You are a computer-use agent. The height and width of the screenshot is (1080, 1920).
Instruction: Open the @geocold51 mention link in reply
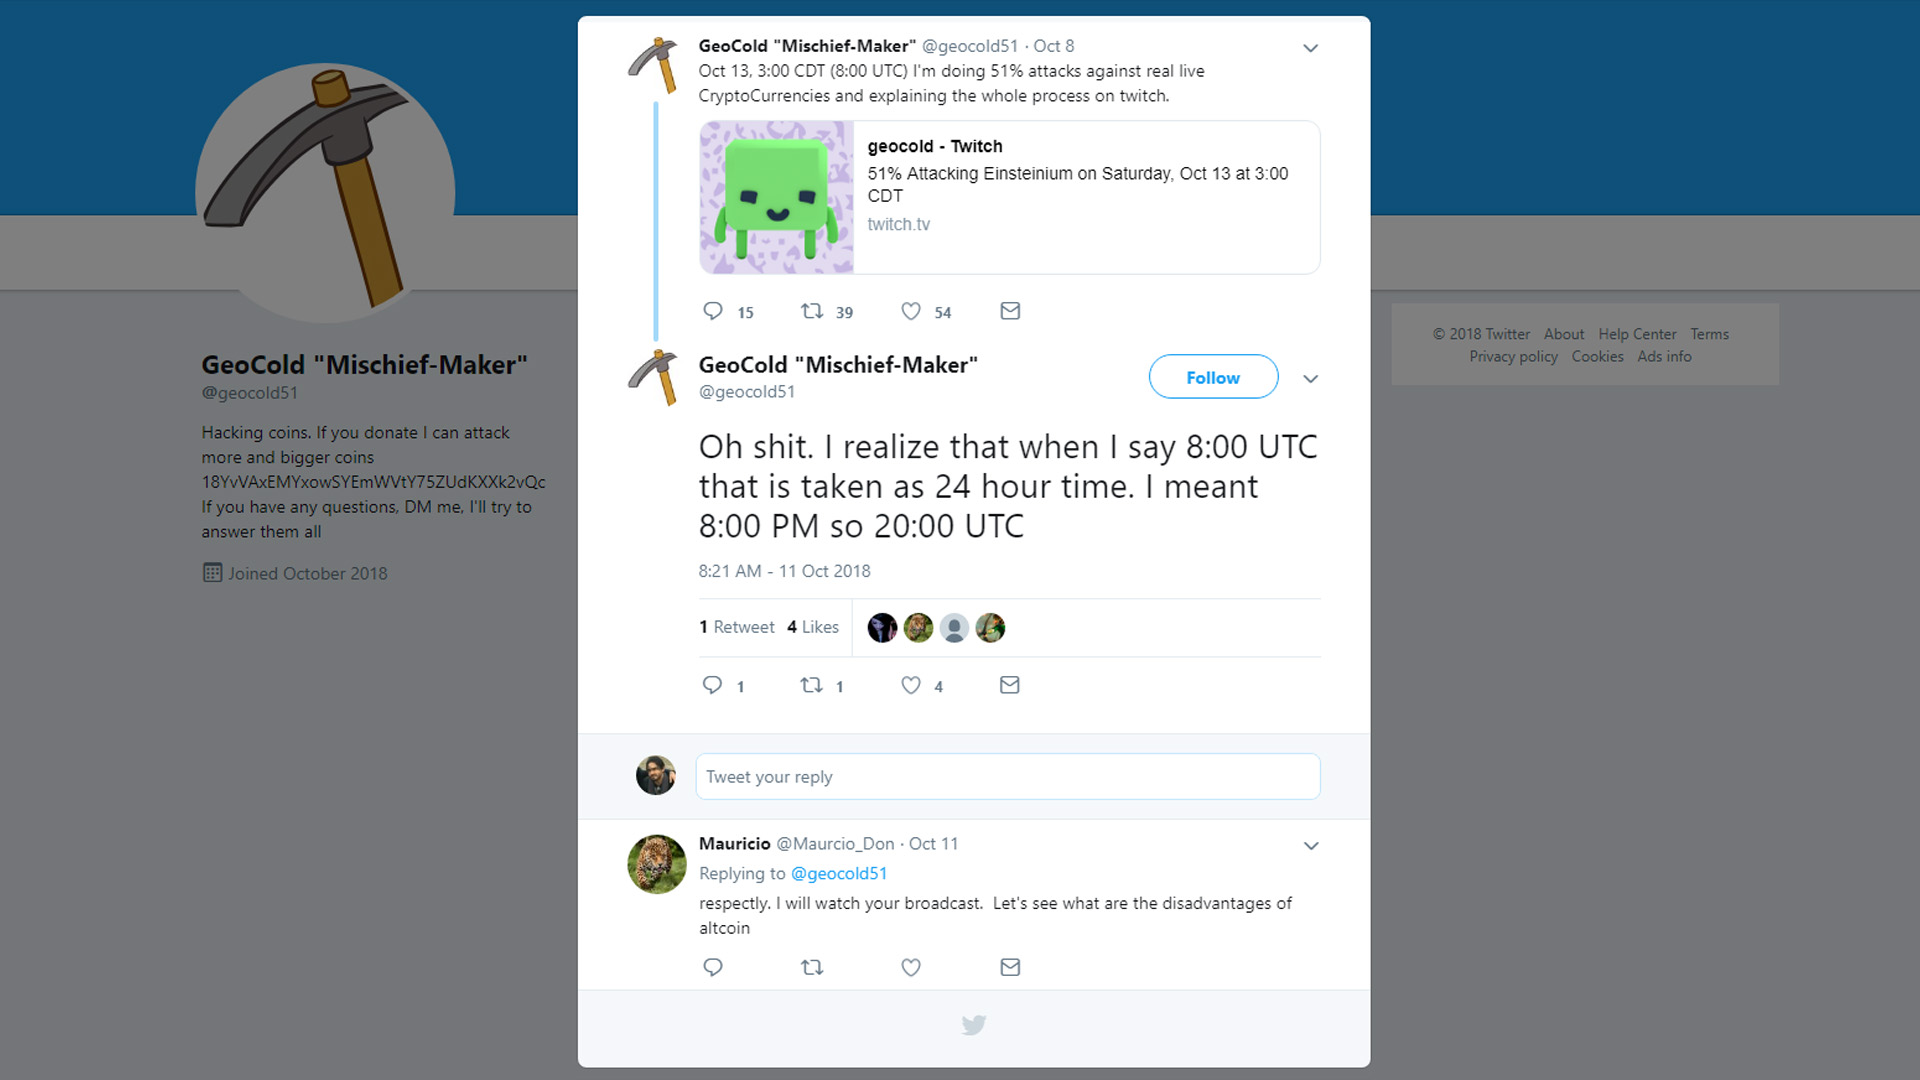(839, 873)
